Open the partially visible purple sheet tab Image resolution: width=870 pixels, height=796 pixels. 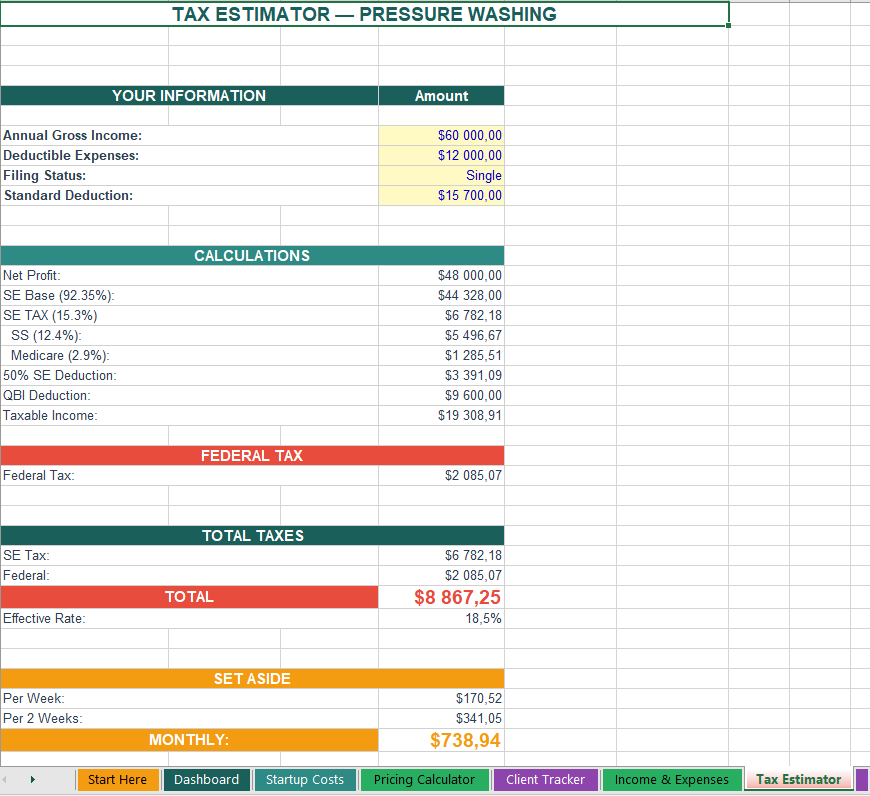[862, 779]
